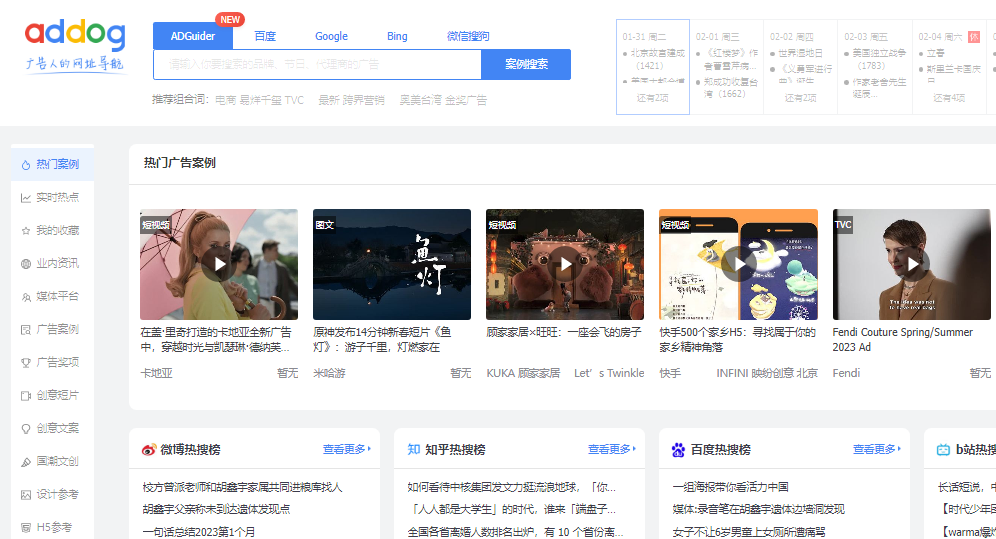The height and width of the screenshot is (539, 996).
Task: Click the video icon beside 创意短片
Action: point(26,396)
